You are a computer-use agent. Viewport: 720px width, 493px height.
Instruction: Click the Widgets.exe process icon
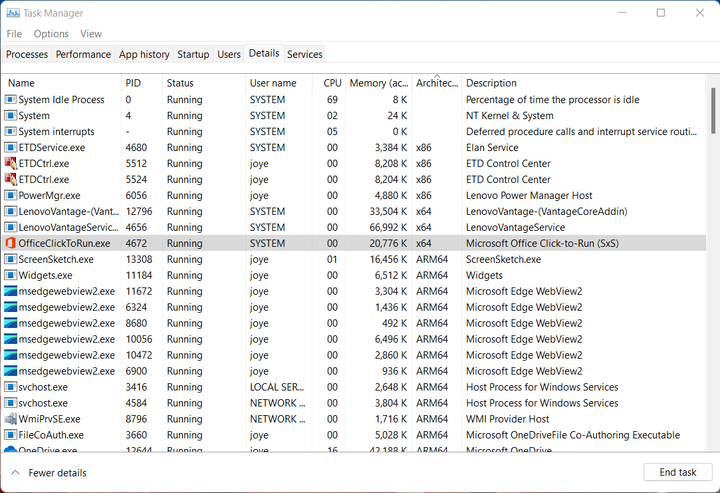[x=10, y=275]
